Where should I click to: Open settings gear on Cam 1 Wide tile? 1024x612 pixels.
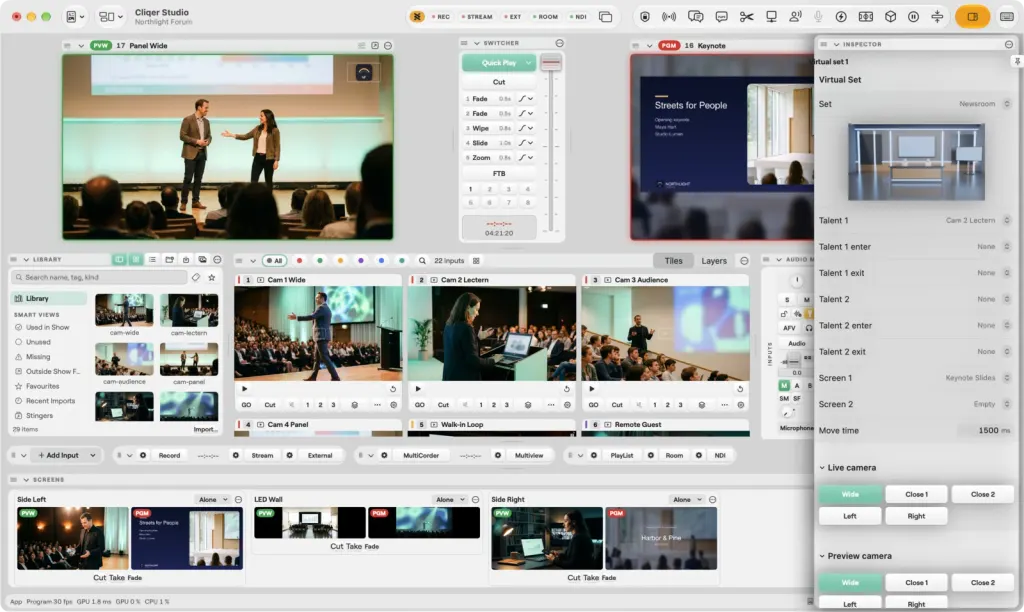394,405
